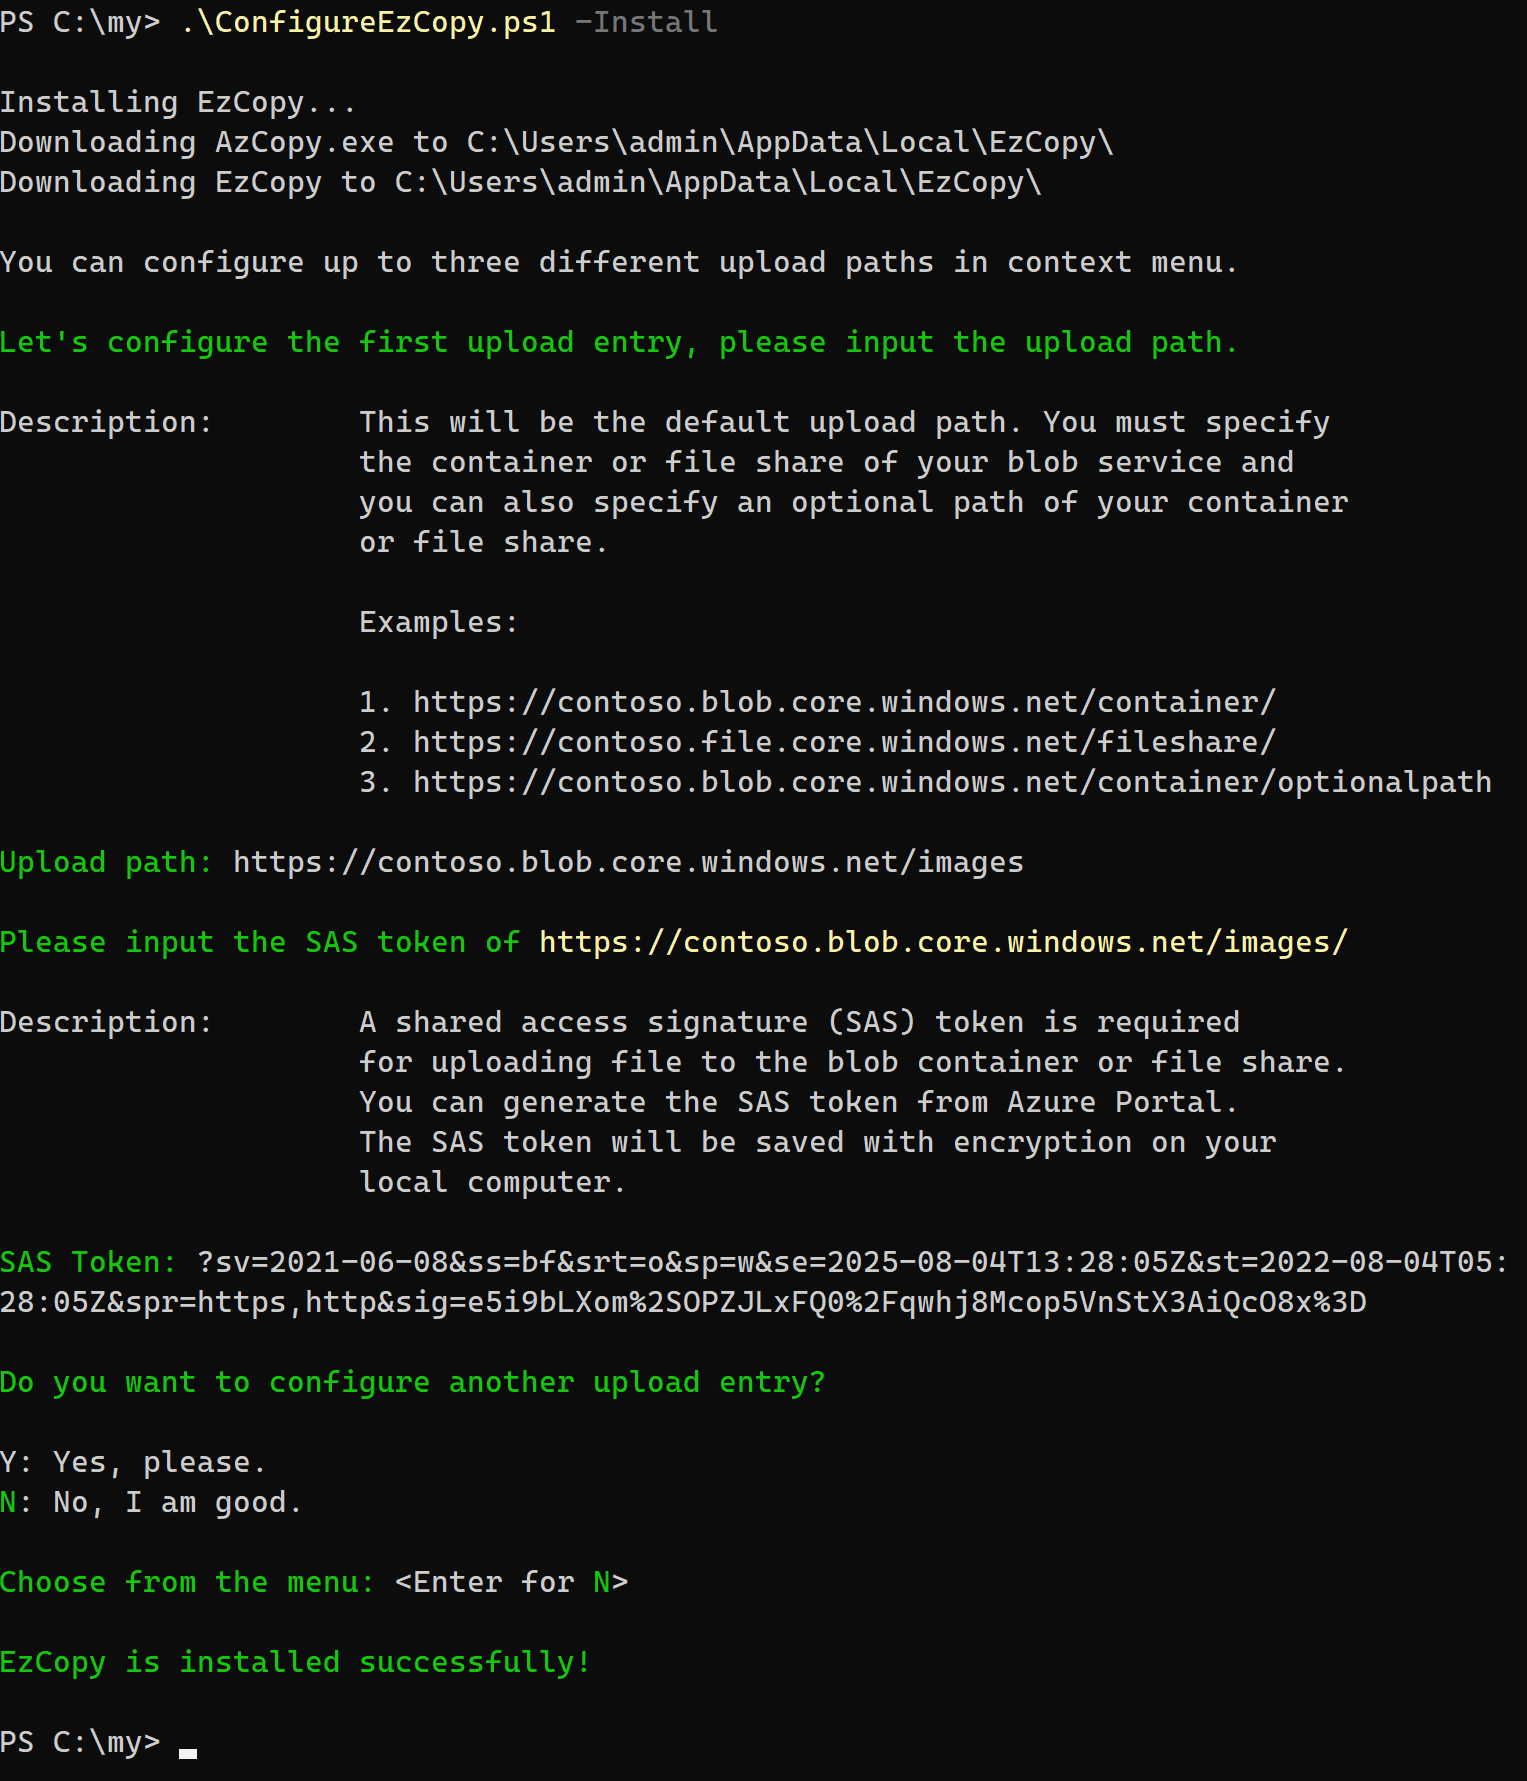Click the -Install parameter
The width and height of the screenshot is (1527, 1781).
(x=646, y=22)
